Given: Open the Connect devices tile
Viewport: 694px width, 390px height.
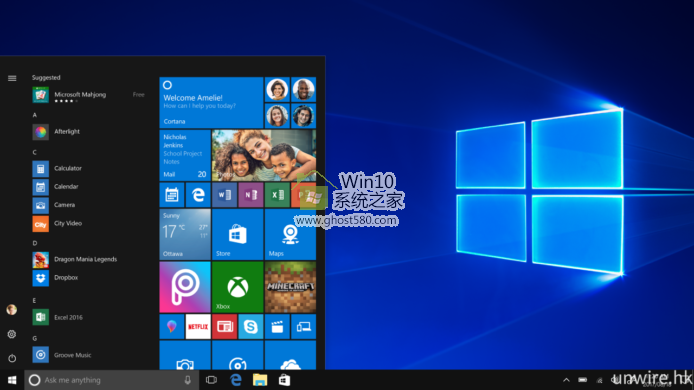Looking at the screenshot, I should point(304,327).
